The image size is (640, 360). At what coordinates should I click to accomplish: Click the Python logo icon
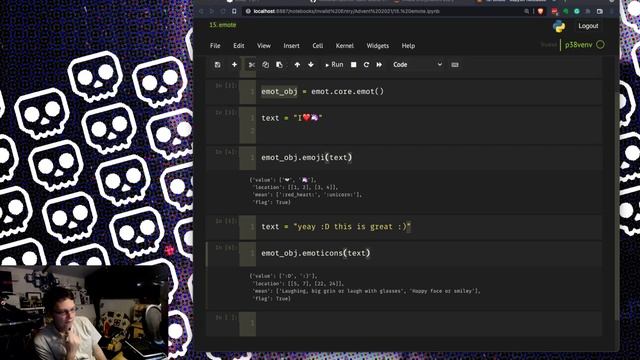coord(559,26)
